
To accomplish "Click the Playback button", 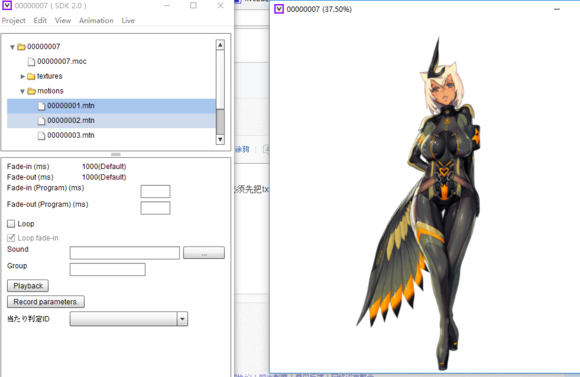I will 28,286.
